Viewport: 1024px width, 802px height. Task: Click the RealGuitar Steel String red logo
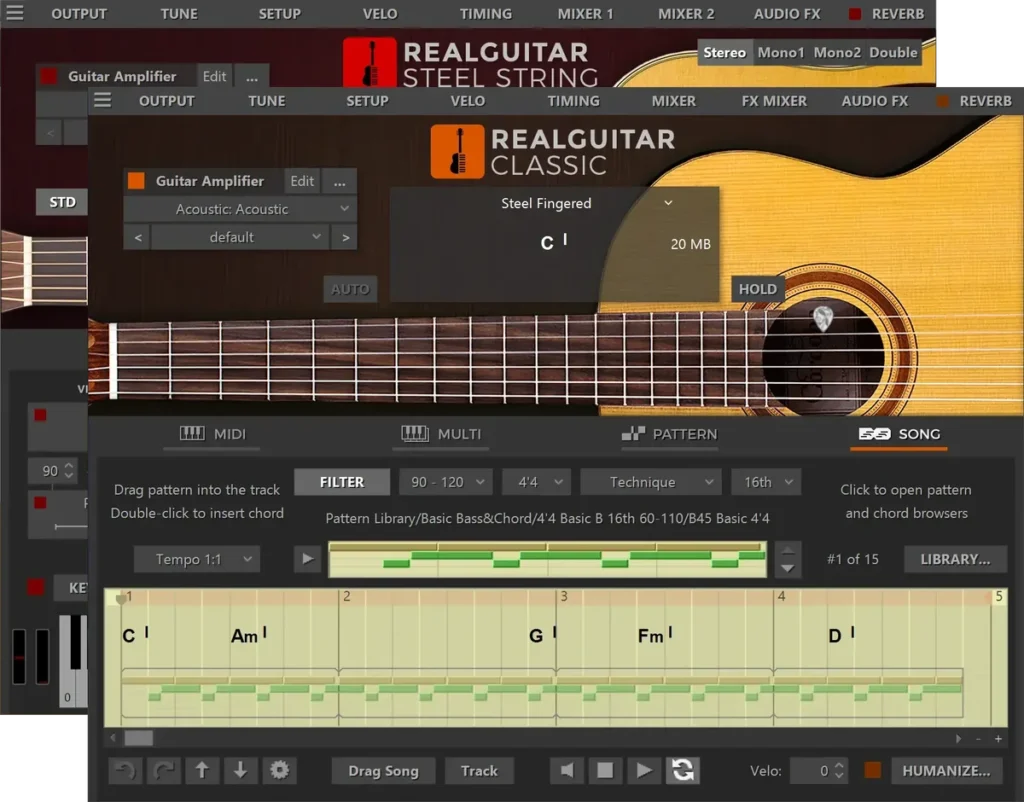[370, 63]
